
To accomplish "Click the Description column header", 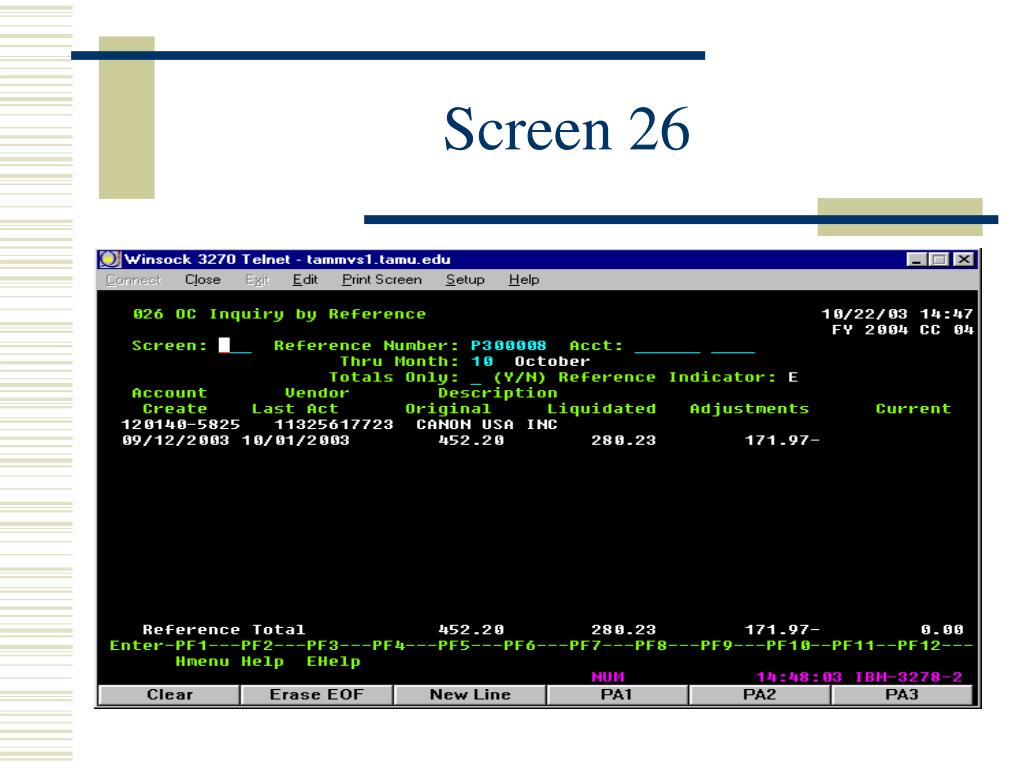I will pos(498,393).
